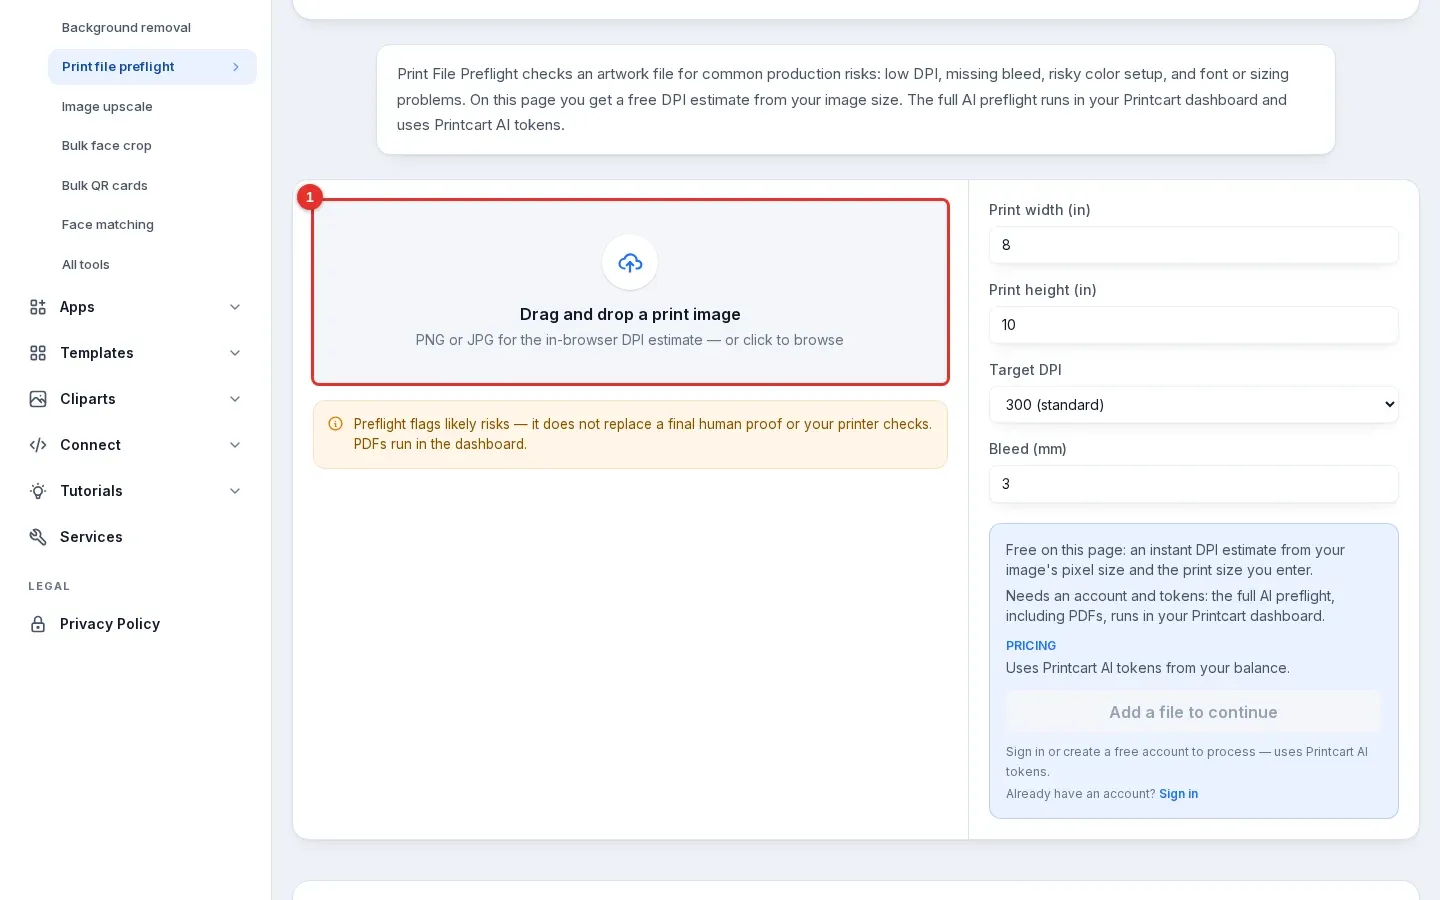Click the Services wrench icon

coord(38,537)
